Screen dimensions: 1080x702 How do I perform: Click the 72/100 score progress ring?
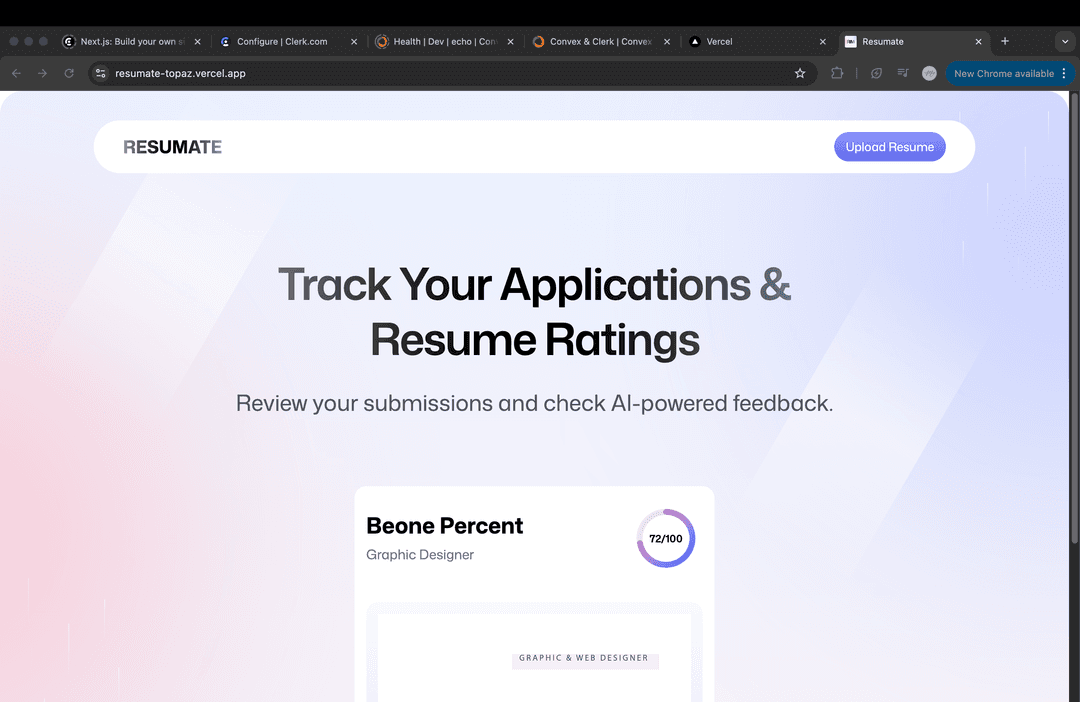(665, 539)
